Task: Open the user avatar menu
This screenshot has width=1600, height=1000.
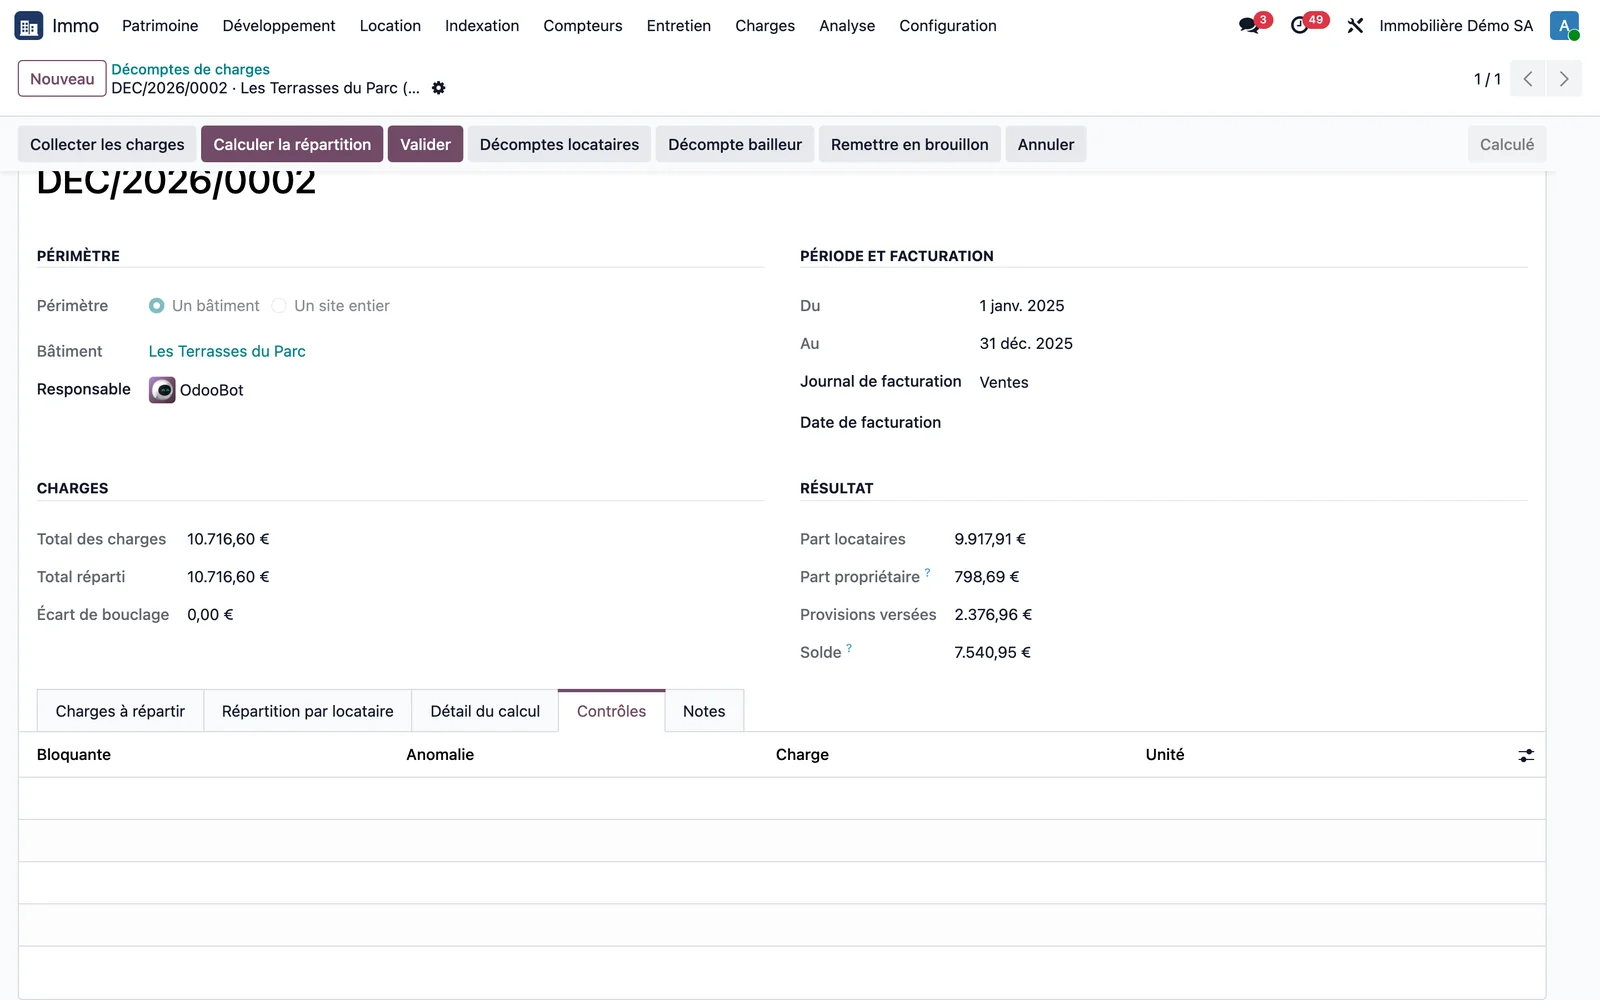Action: [x=1564, y=26]
